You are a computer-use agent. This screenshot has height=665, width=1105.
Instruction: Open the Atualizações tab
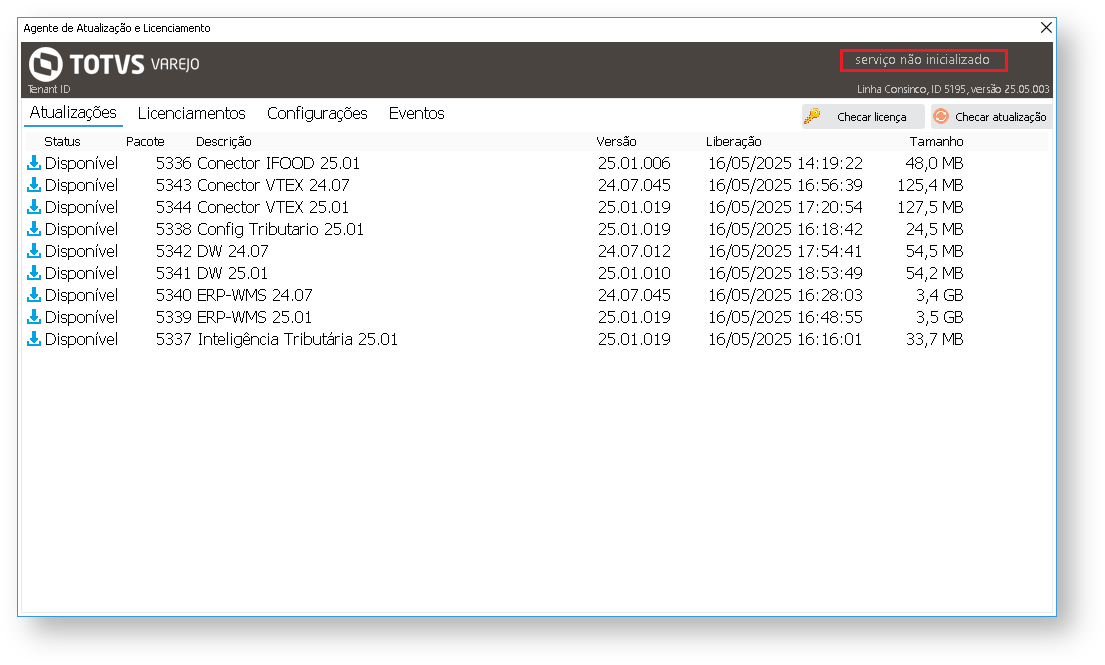pos(73,113)
